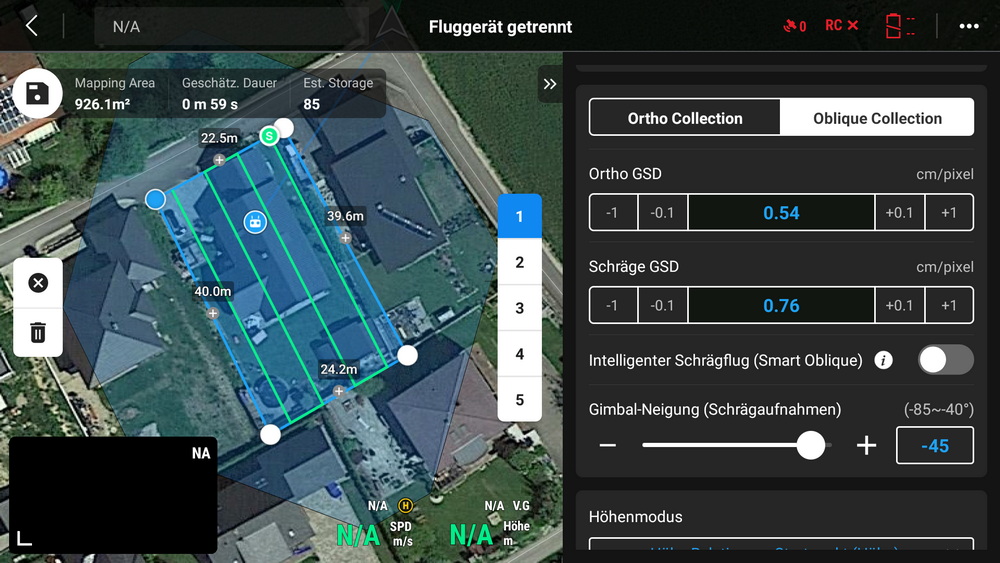Increase Schräge GSD by 0.1
The width and height of the screenshot is (1000, 563).
899,305
